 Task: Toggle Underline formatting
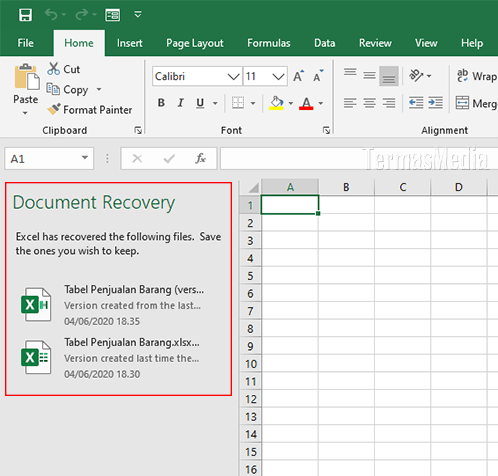(x=200, y=103)
